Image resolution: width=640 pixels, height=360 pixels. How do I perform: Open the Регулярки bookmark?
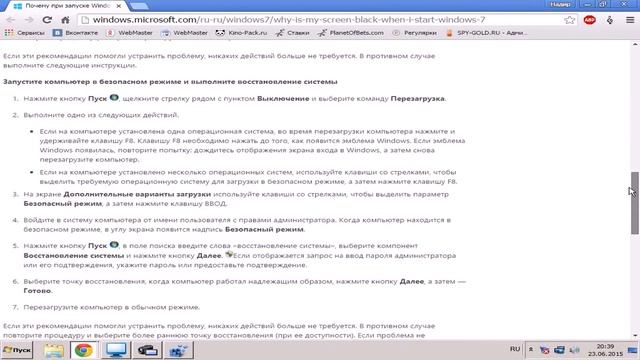coord(414,33)
